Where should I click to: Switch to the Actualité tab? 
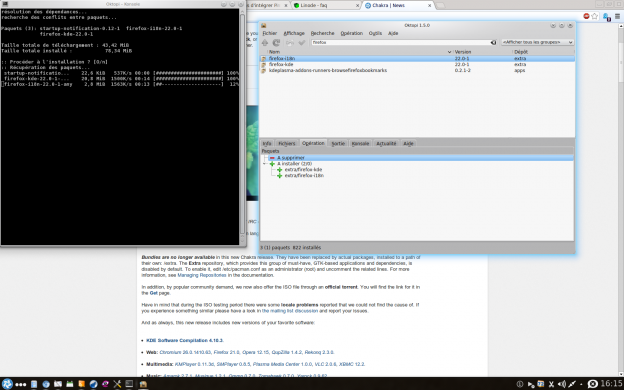click(x=386, y=143)
